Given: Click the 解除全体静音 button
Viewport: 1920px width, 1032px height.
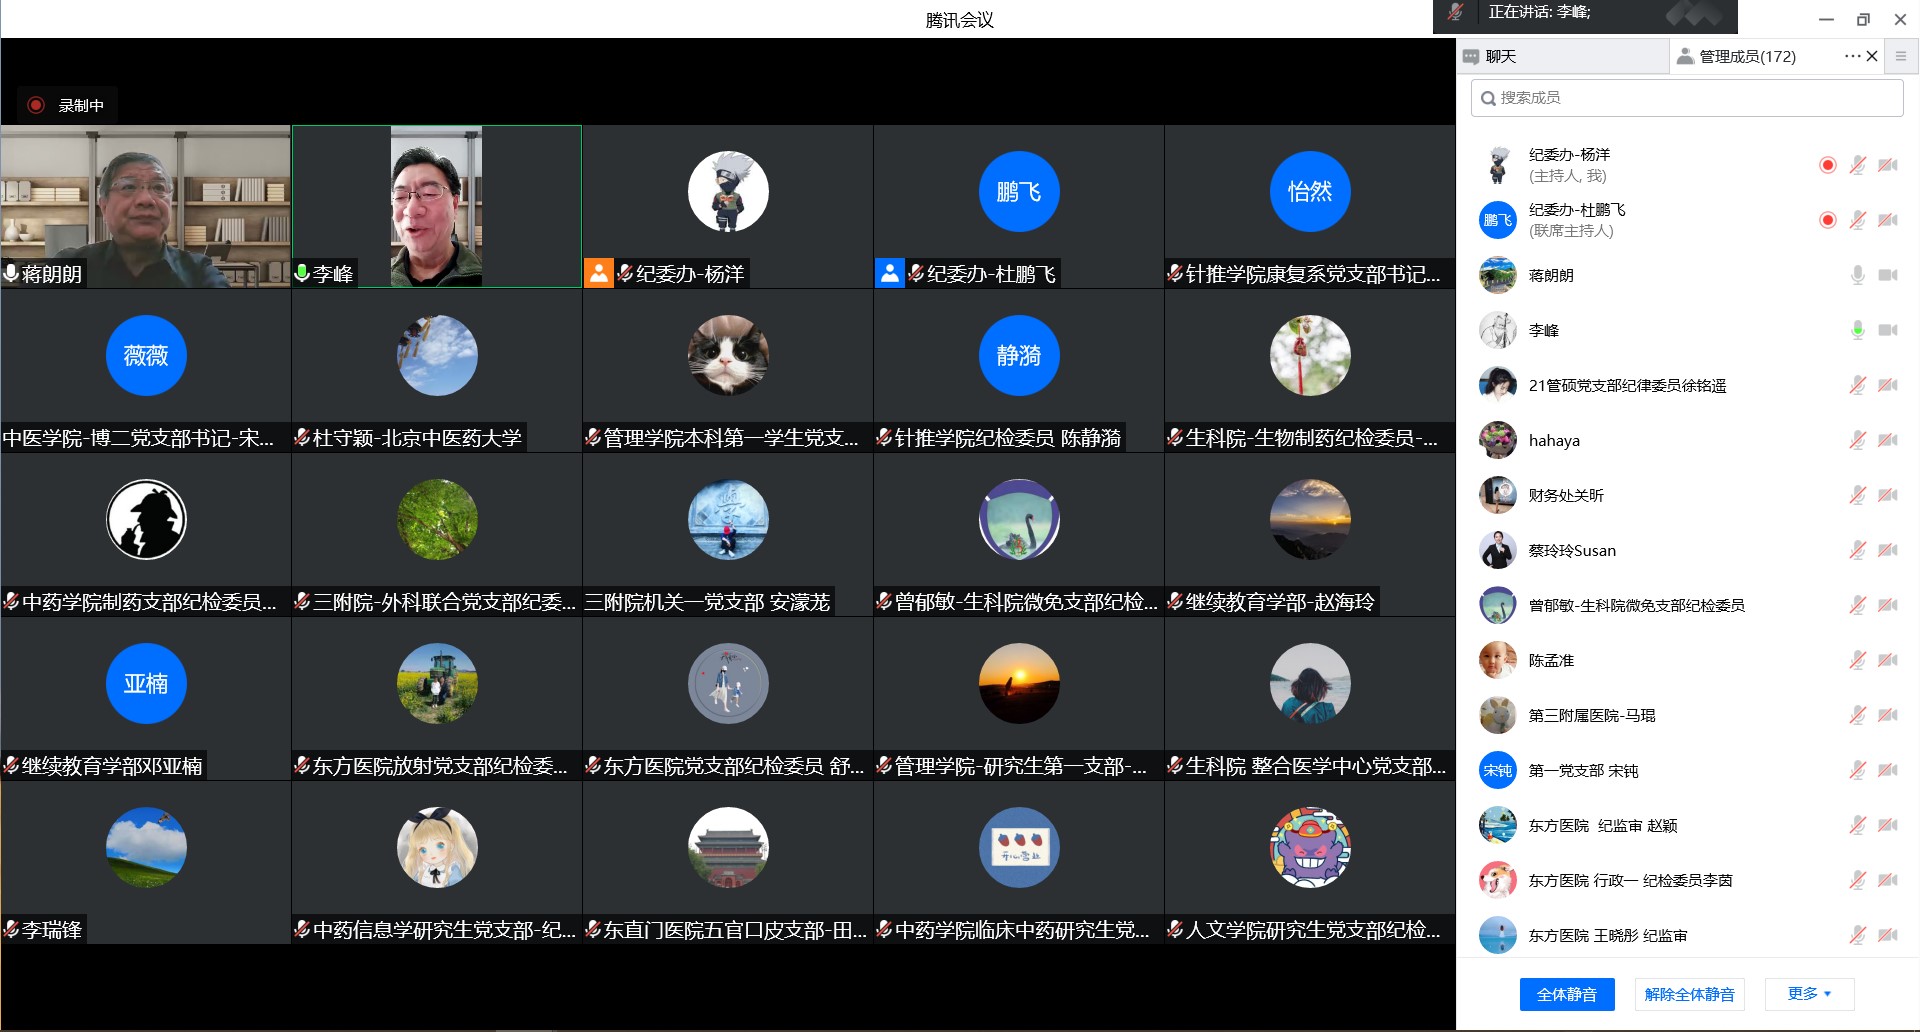Looking at the screenshot, I should click(x=1689, y=994).
